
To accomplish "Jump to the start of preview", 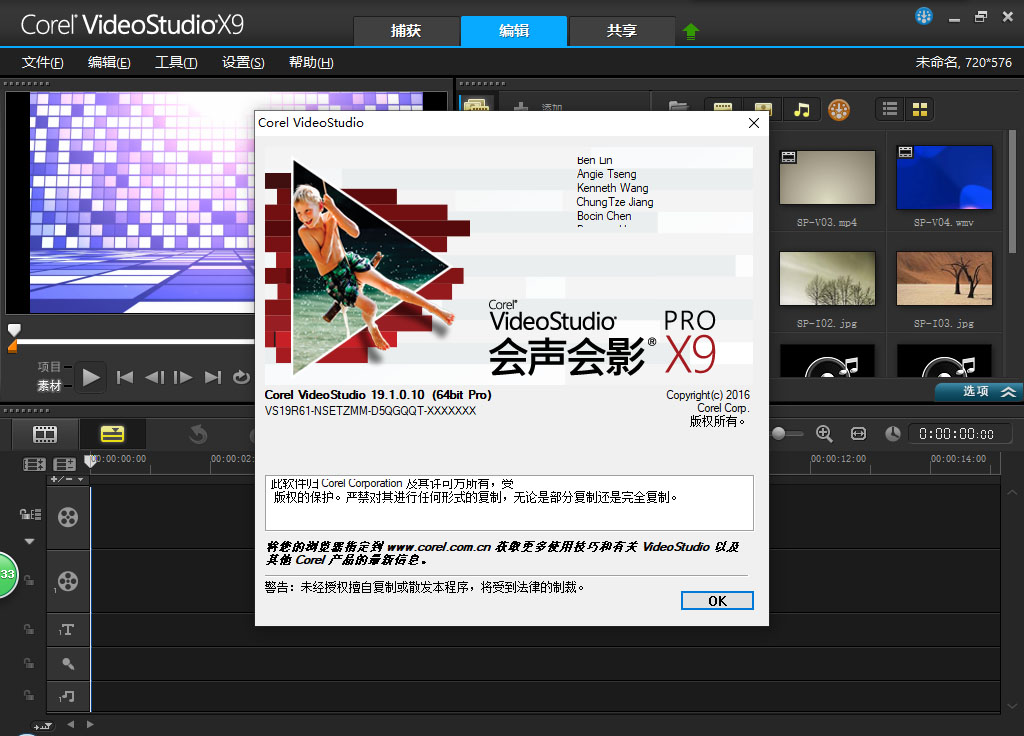I will [125, 377].
